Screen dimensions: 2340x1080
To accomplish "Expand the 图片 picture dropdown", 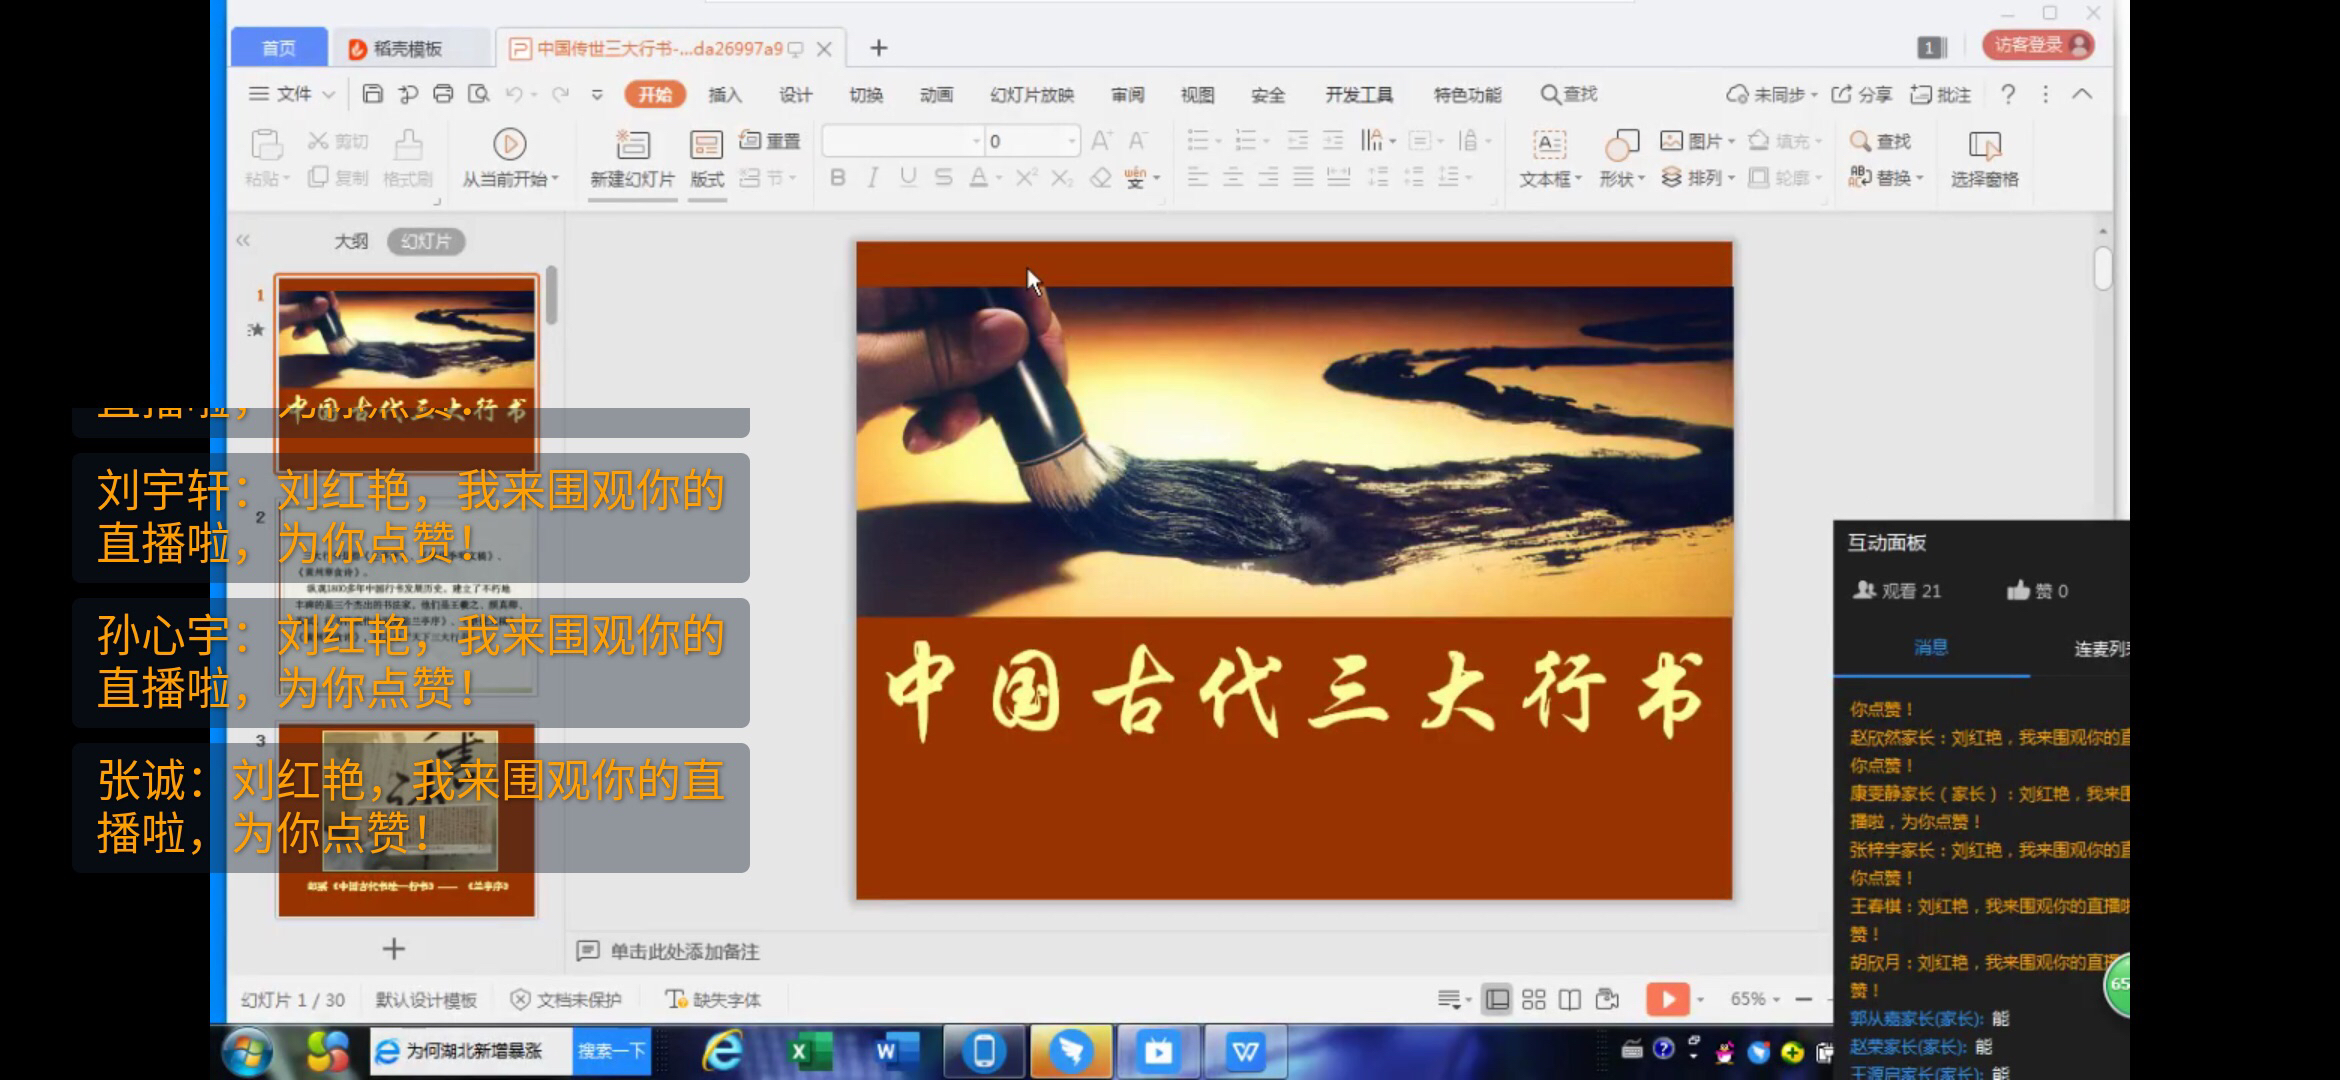I will [x=1731, y=142].
